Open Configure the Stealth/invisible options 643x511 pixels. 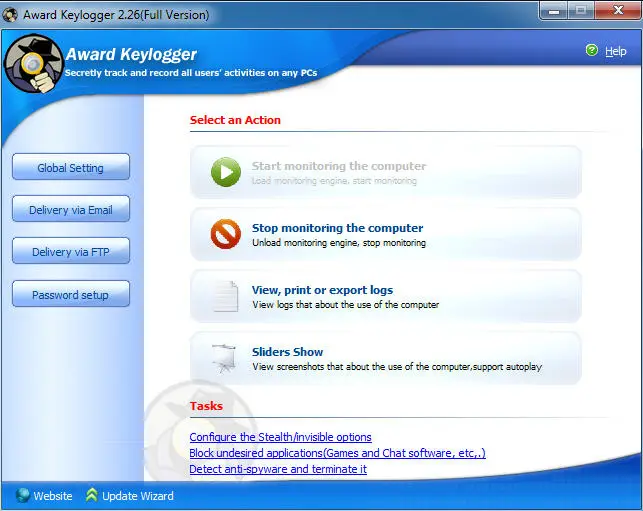point(280,437)
